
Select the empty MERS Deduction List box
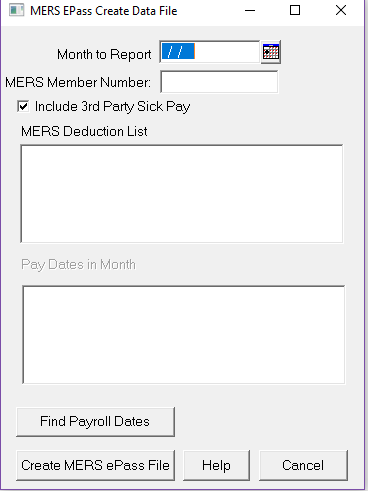pos(182,194)
